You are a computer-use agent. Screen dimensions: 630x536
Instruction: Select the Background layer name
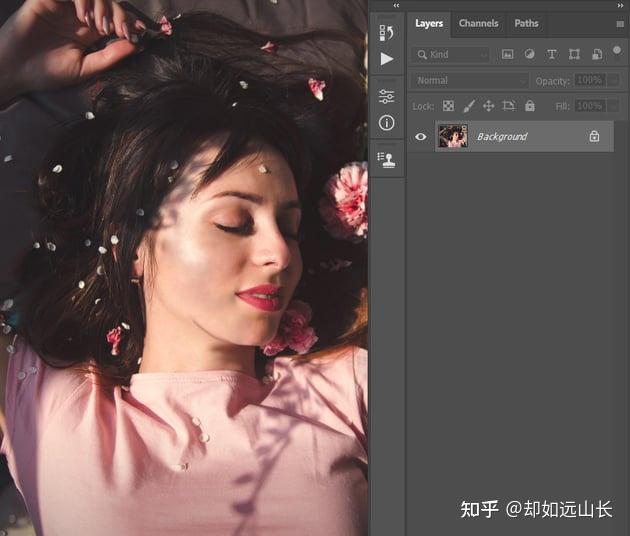(502, 137)
